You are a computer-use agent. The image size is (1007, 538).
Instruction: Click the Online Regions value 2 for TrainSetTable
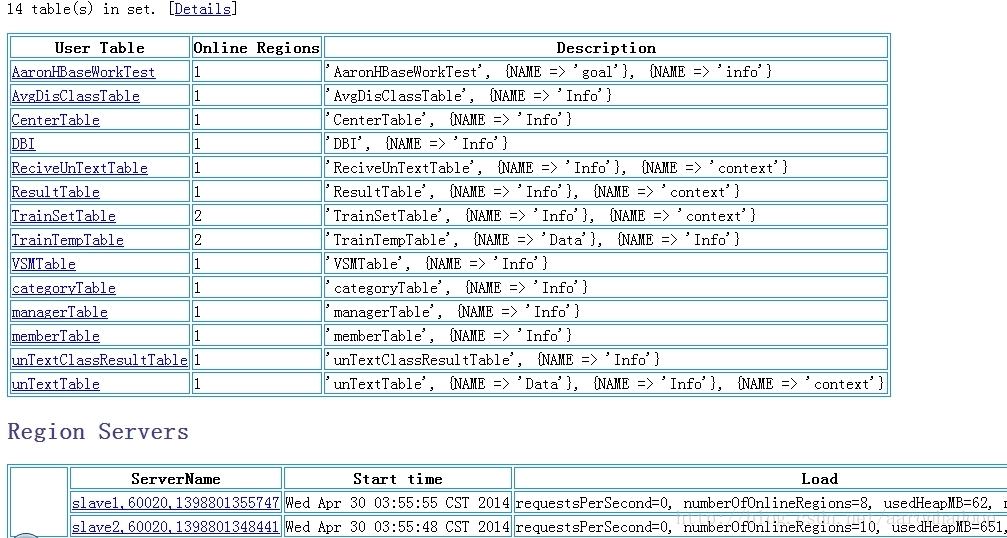tap(257, 216)
